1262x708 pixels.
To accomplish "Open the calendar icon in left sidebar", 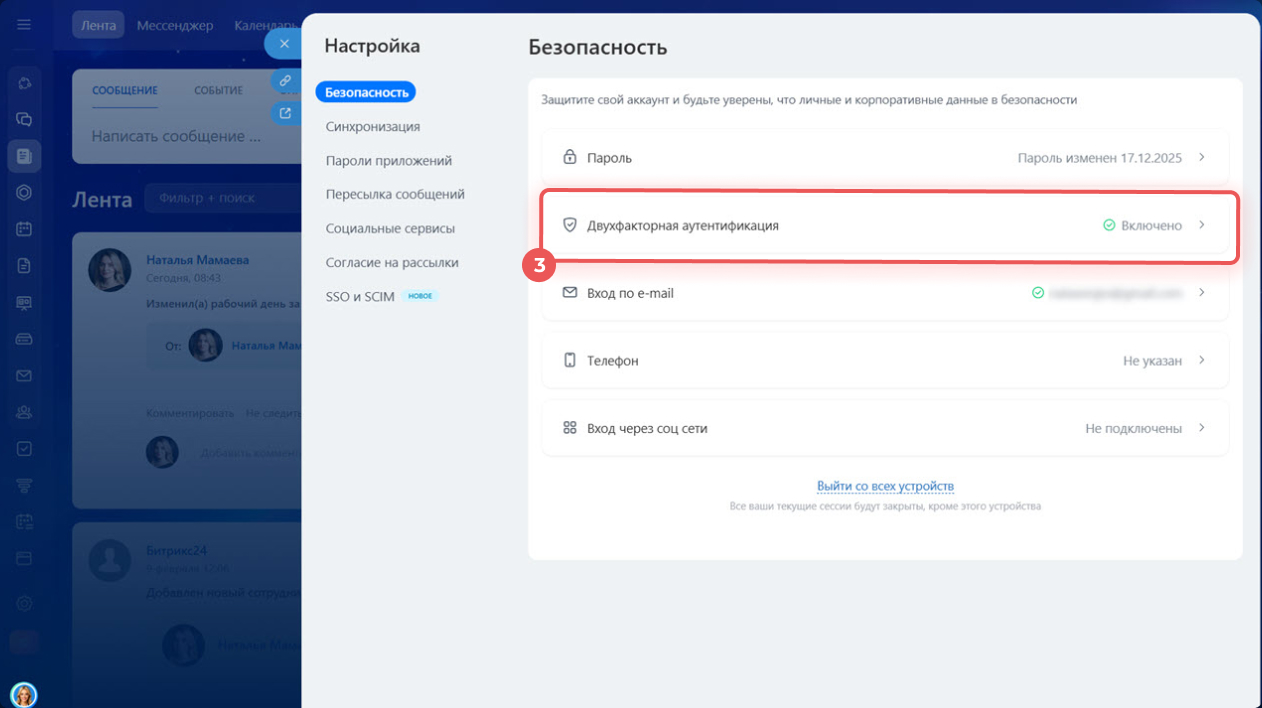I will click(24, 229).
